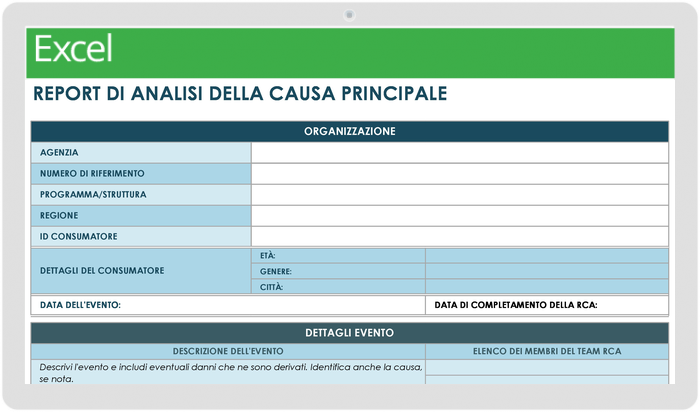The width and height of the screenshot is (700, 412).
Task: Click the ETÀ: label cell
Action: pyautogui.click(x=338, y=256)
